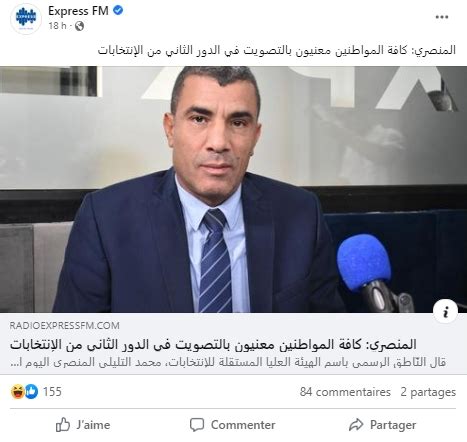Click the Commenter button
467x442 pixels.
[x=233, y=425]
